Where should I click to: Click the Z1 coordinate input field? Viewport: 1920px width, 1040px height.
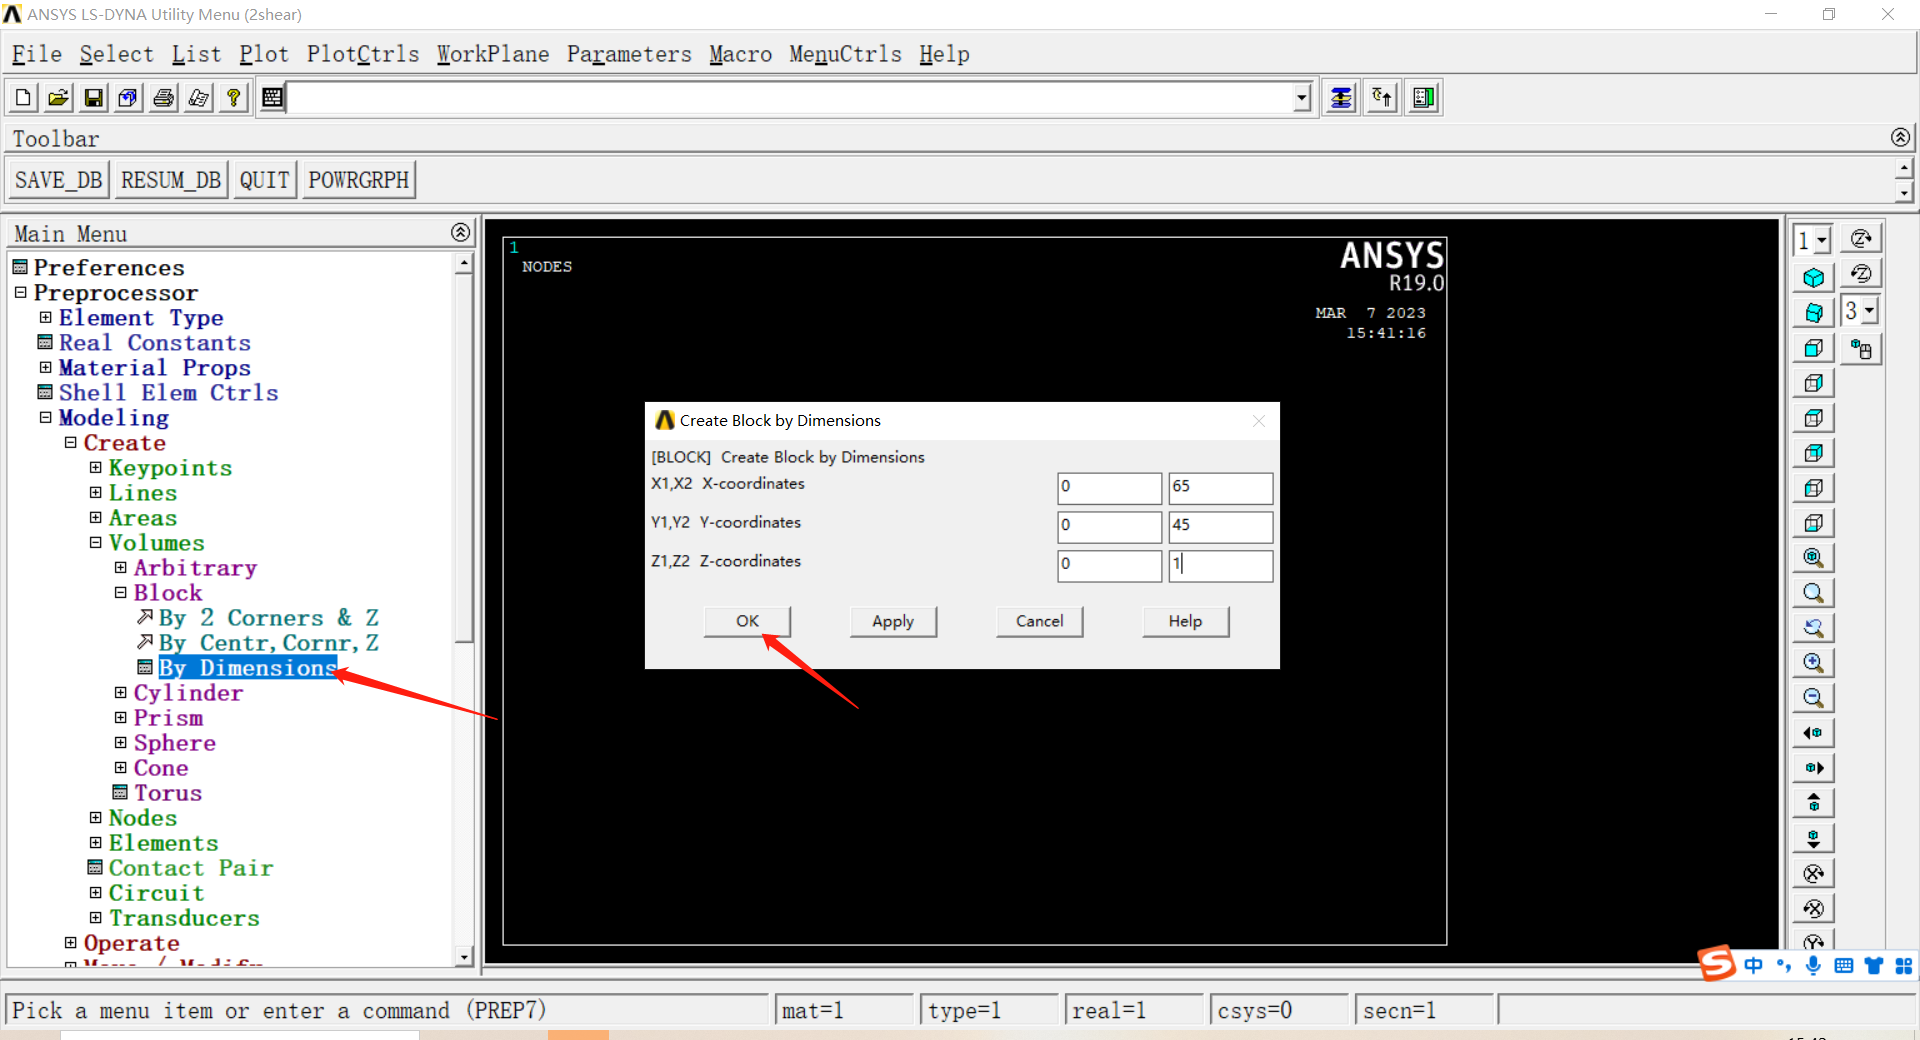point(1109,565)
